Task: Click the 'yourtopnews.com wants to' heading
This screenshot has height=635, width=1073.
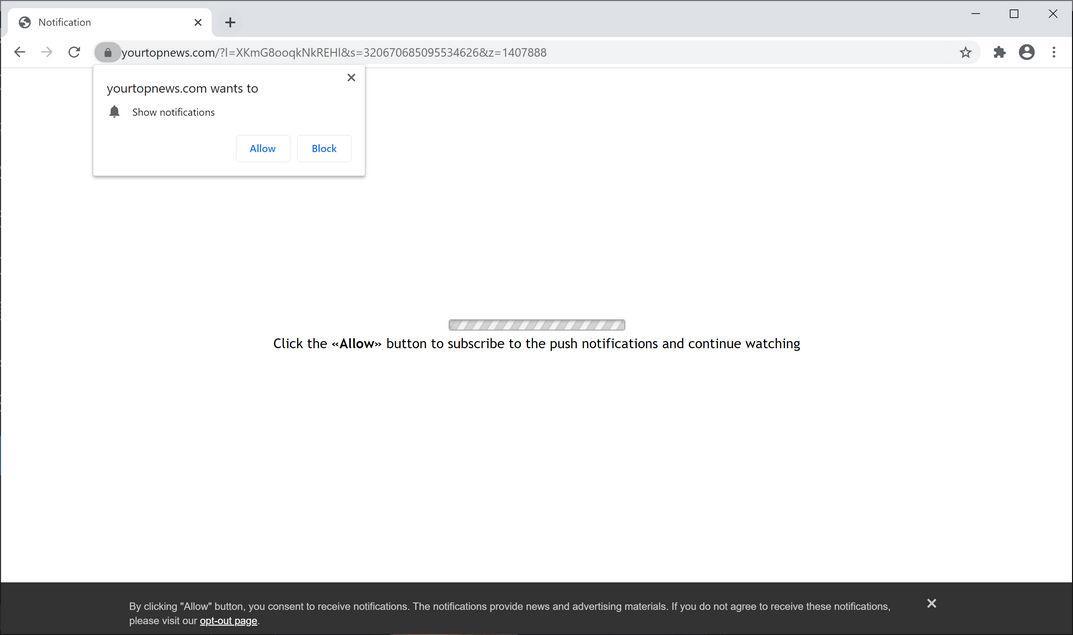Action: pos(182,88)
